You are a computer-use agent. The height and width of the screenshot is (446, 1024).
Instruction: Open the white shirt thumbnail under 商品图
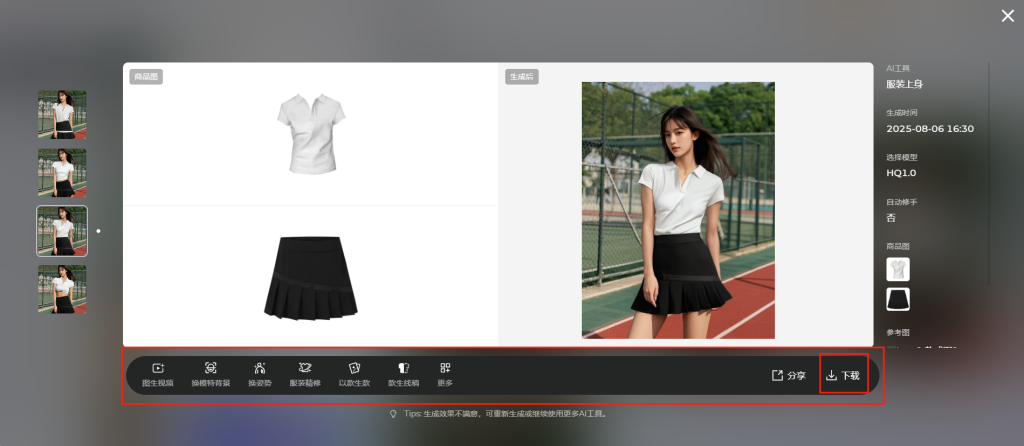(x=898, y=269)
